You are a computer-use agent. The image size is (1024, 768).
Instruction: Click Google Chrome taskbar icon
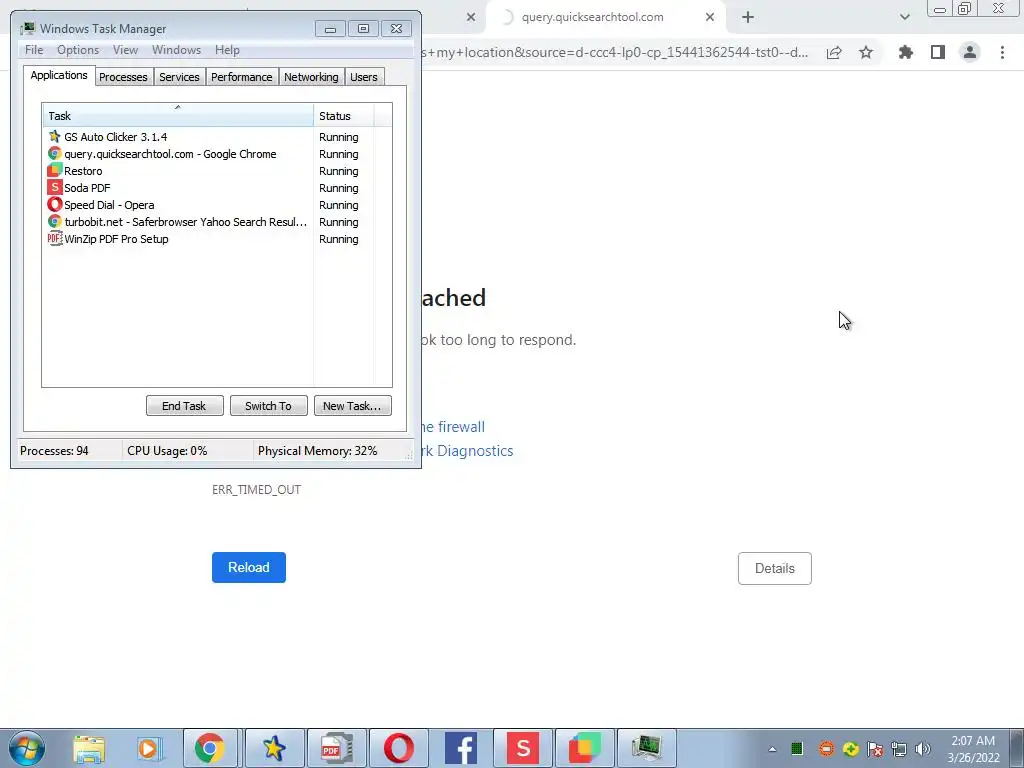tap(210, 748)
